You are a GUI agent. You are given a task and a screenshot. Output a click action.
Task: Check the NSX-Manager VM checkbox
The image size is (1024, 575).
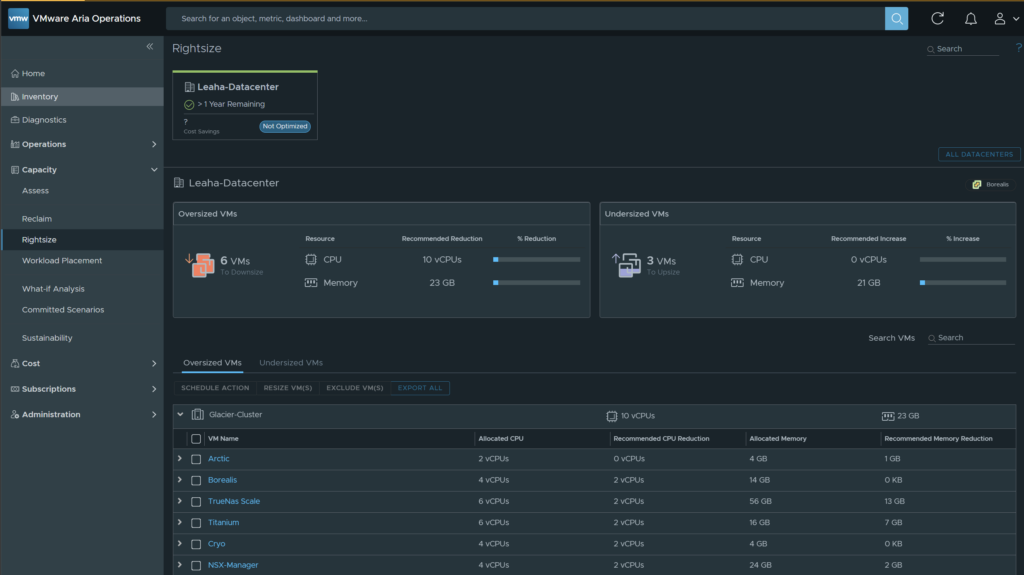(196, 565)
